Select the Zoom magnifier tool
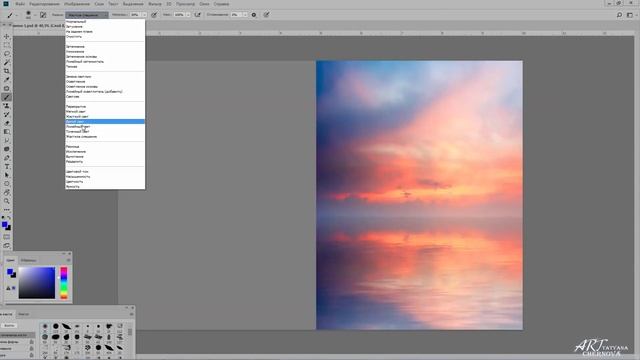The height and width of the screenshot is (360, 640). (7, 201)
